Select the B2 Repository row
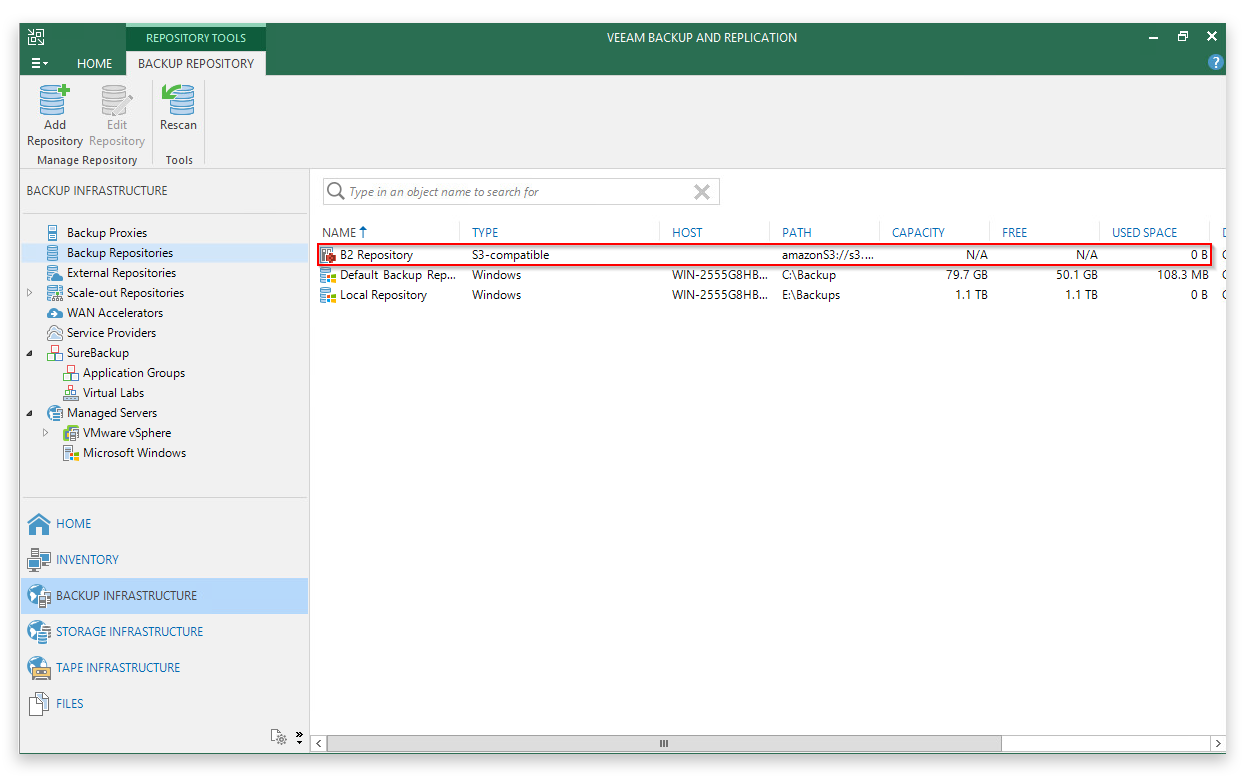Screen dimensions: 1246x777 765,255
